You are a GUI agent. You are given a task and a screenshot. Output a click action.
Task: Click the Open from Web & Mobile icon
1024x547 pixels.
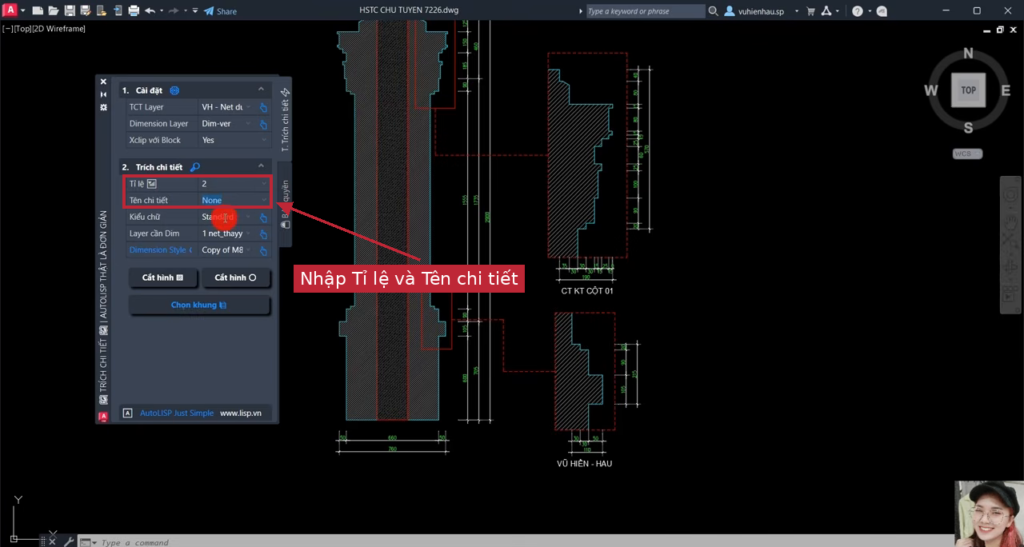101,11
